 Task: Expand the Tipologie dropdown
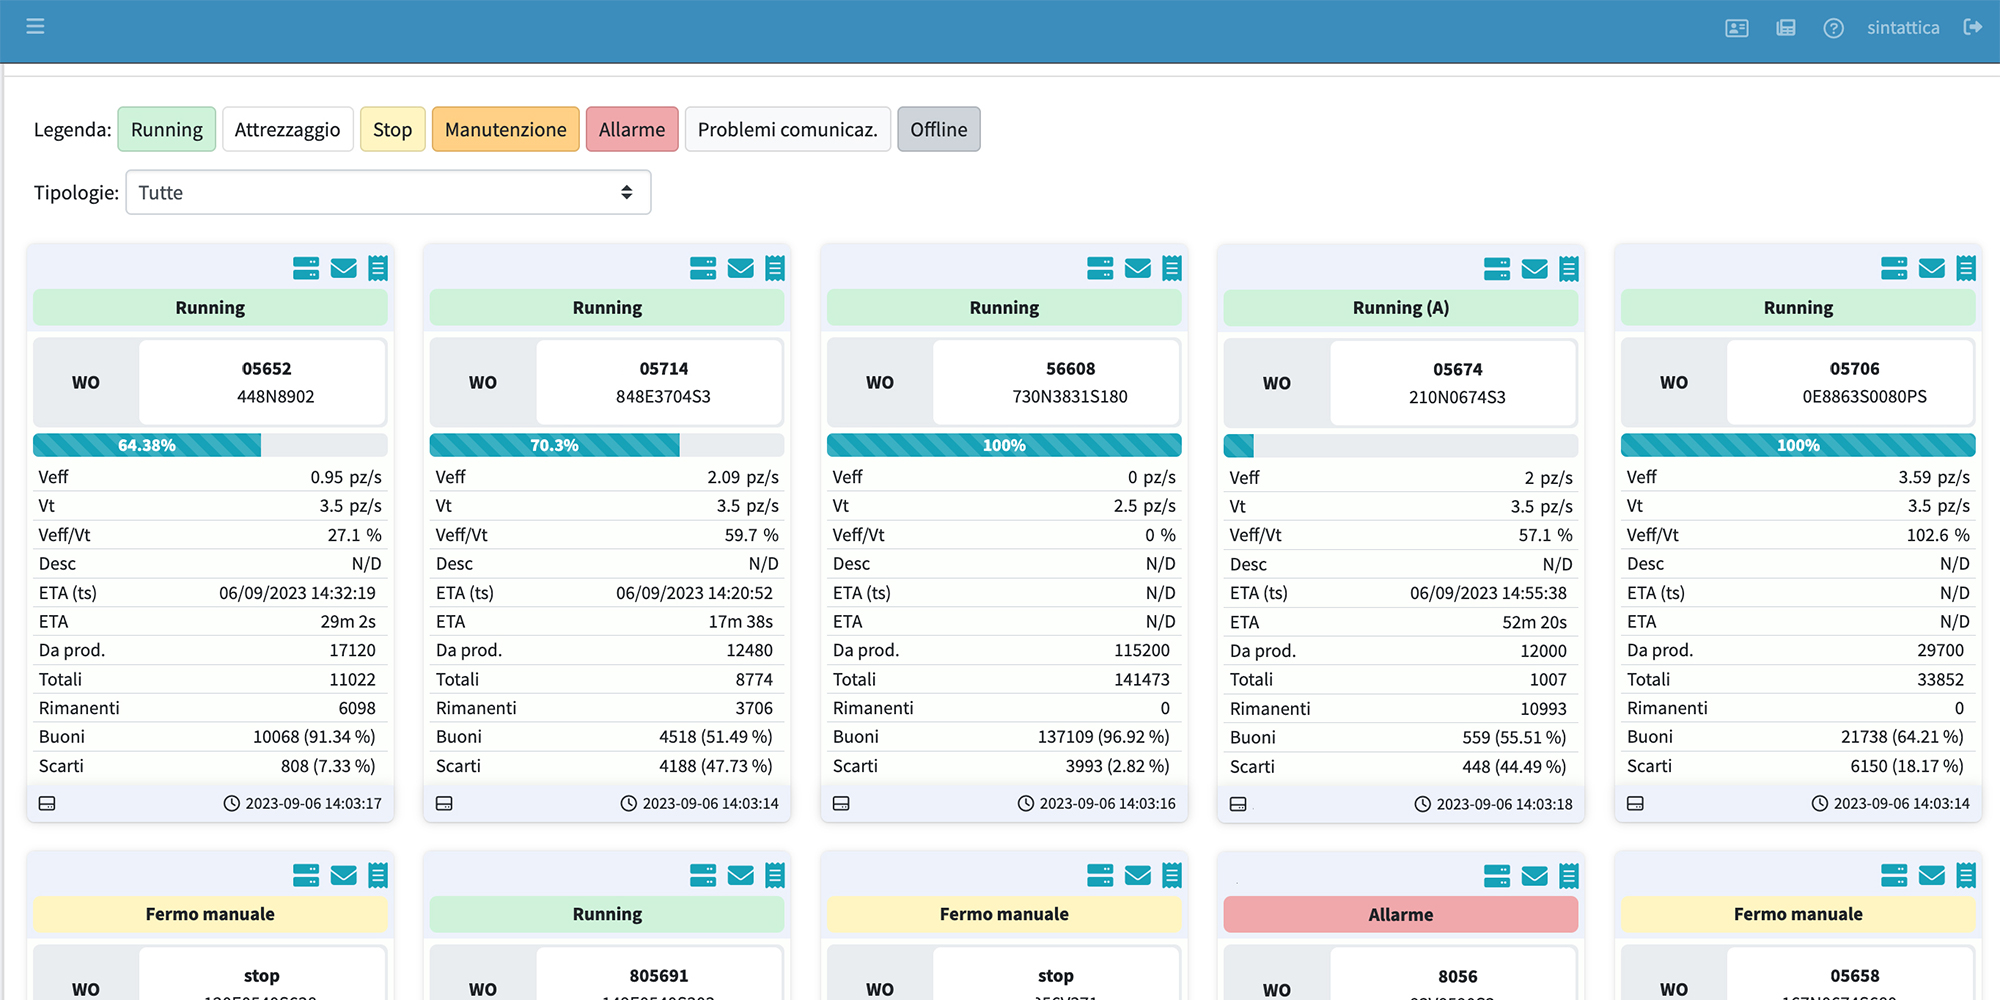388,192
